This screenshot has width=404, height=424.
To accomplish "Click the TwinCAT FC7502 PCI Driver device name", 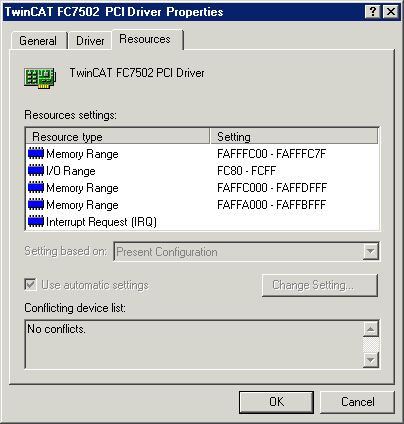I will pos(137,73).
